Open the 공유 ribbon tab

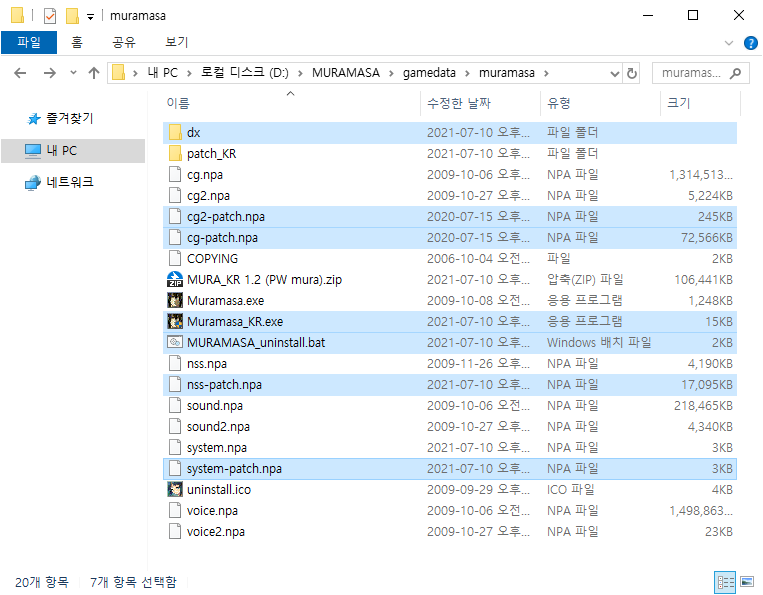click(124, 42)
